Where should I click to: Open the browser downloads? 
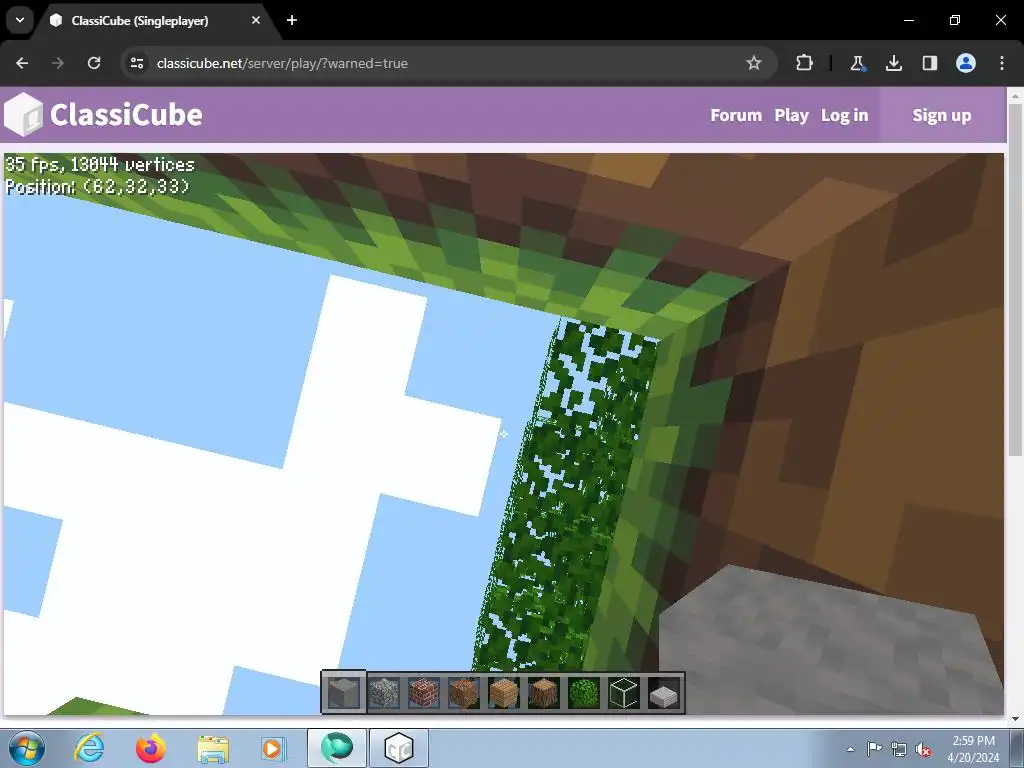click(x=893, y=63)
